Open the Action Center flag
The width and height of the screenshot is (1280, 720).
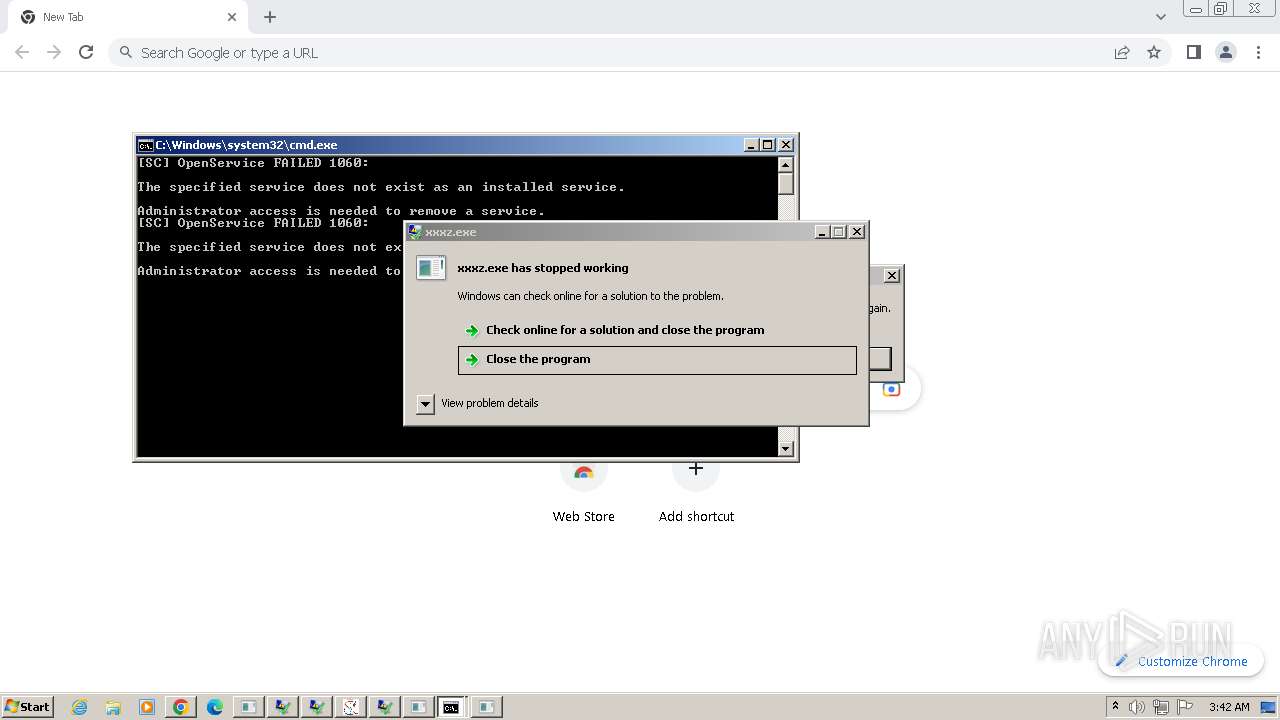1185,707
